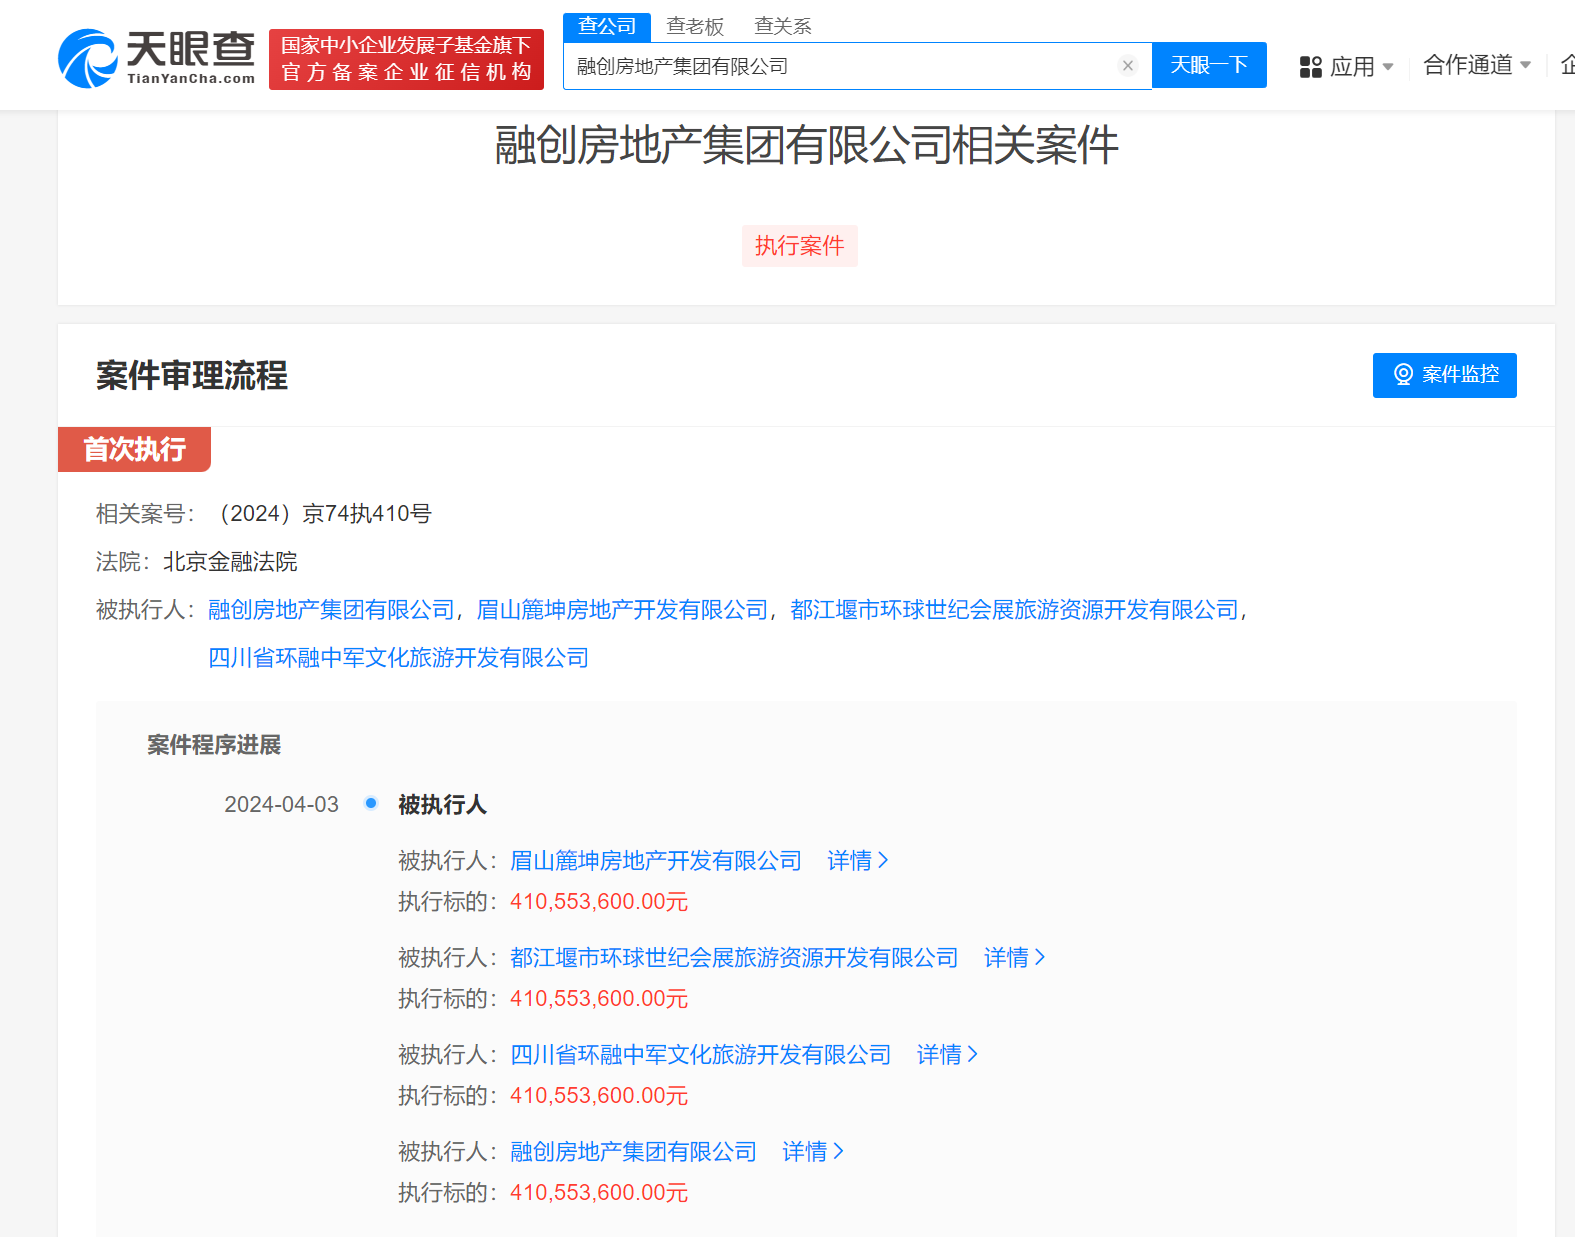This screenshot has height=1237, width=1575.
Task: Click the red official credit agency banner
Action: pos(406,59)
